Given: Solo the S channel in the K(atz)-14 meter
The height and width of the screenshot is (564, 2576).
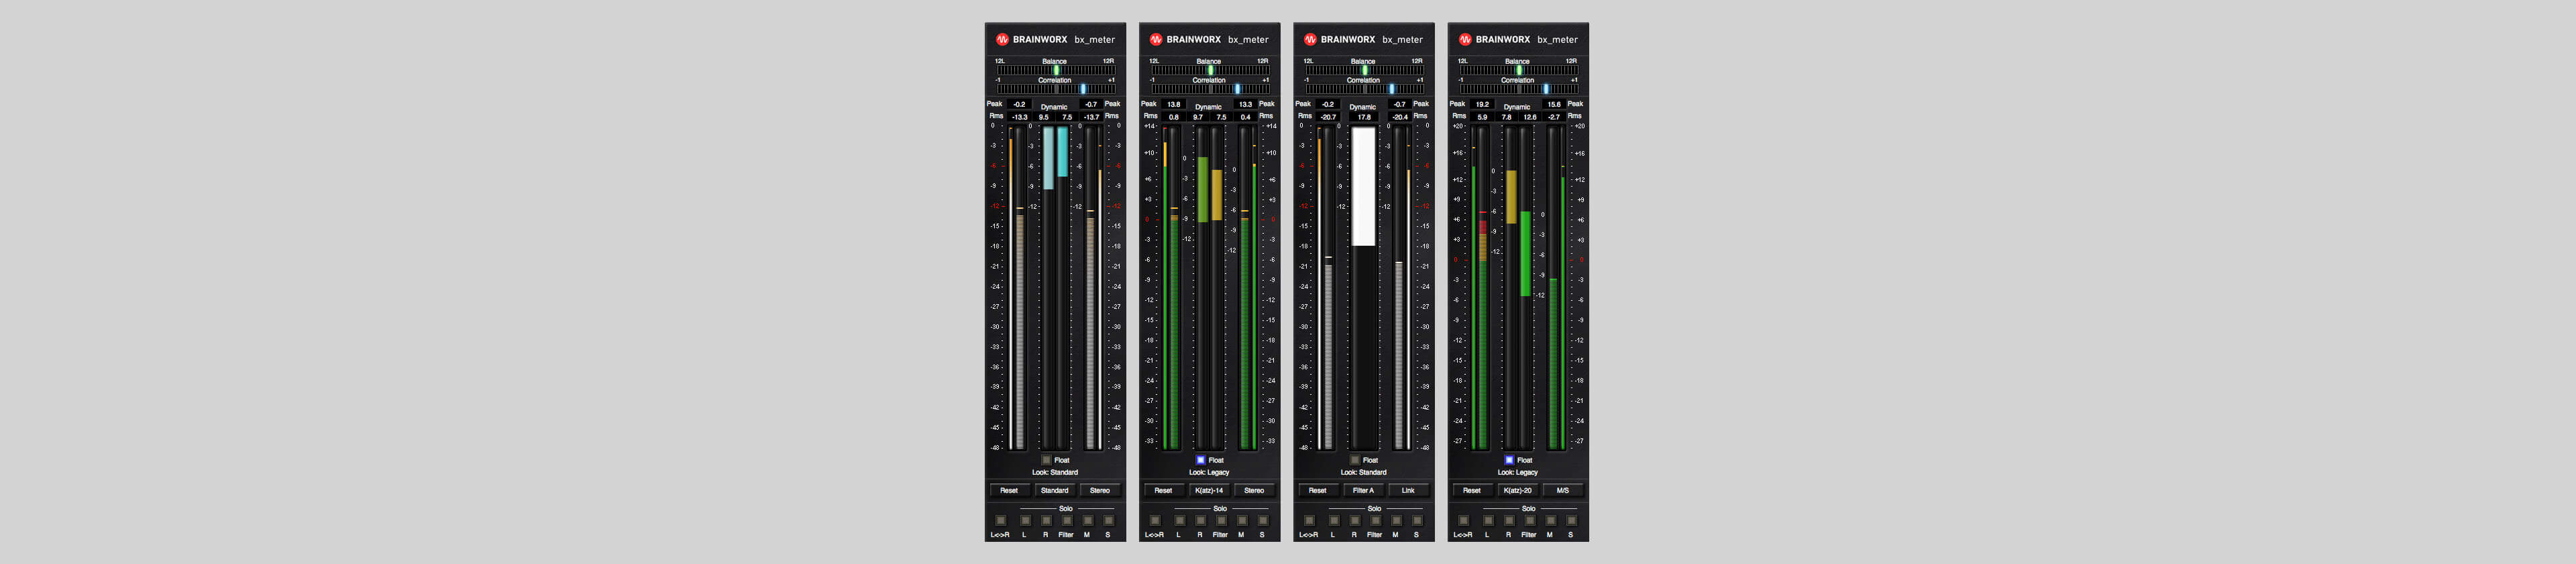Looking at the screenshot, I should pyautogui.click(x=1263, y=520).
